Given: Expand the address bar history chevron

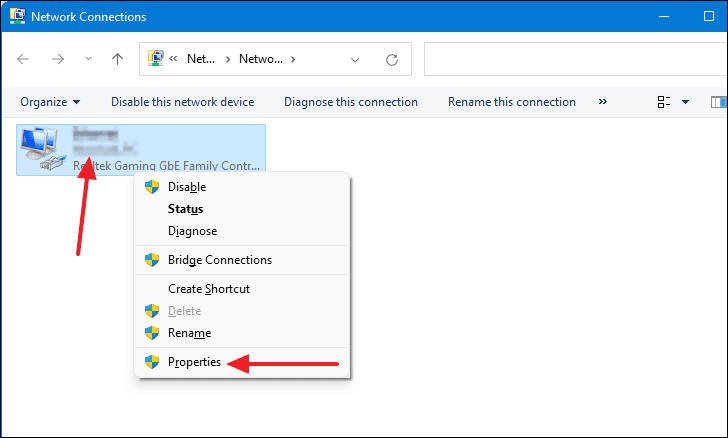Looking at the screenshot, I should 355,59.
